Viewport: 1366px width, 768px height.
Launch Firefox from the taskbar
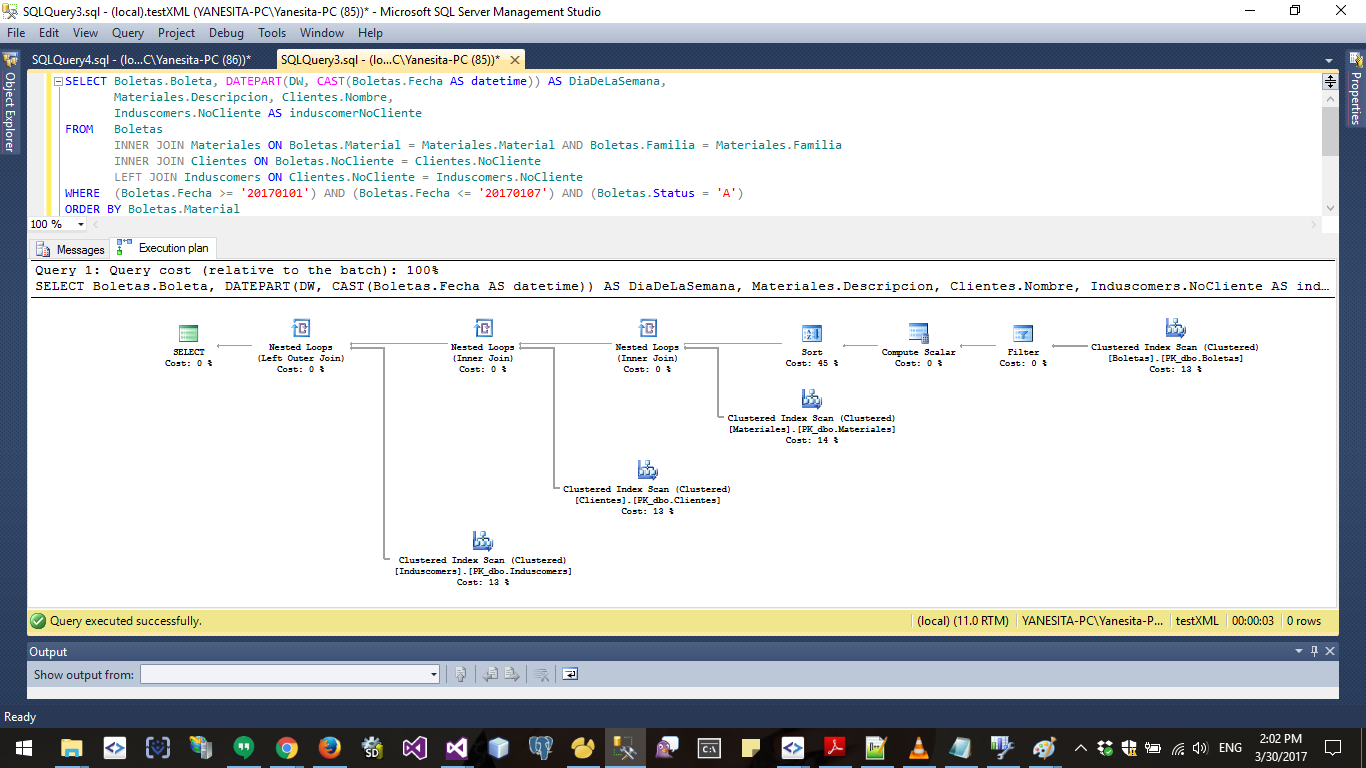click(329, 748)
